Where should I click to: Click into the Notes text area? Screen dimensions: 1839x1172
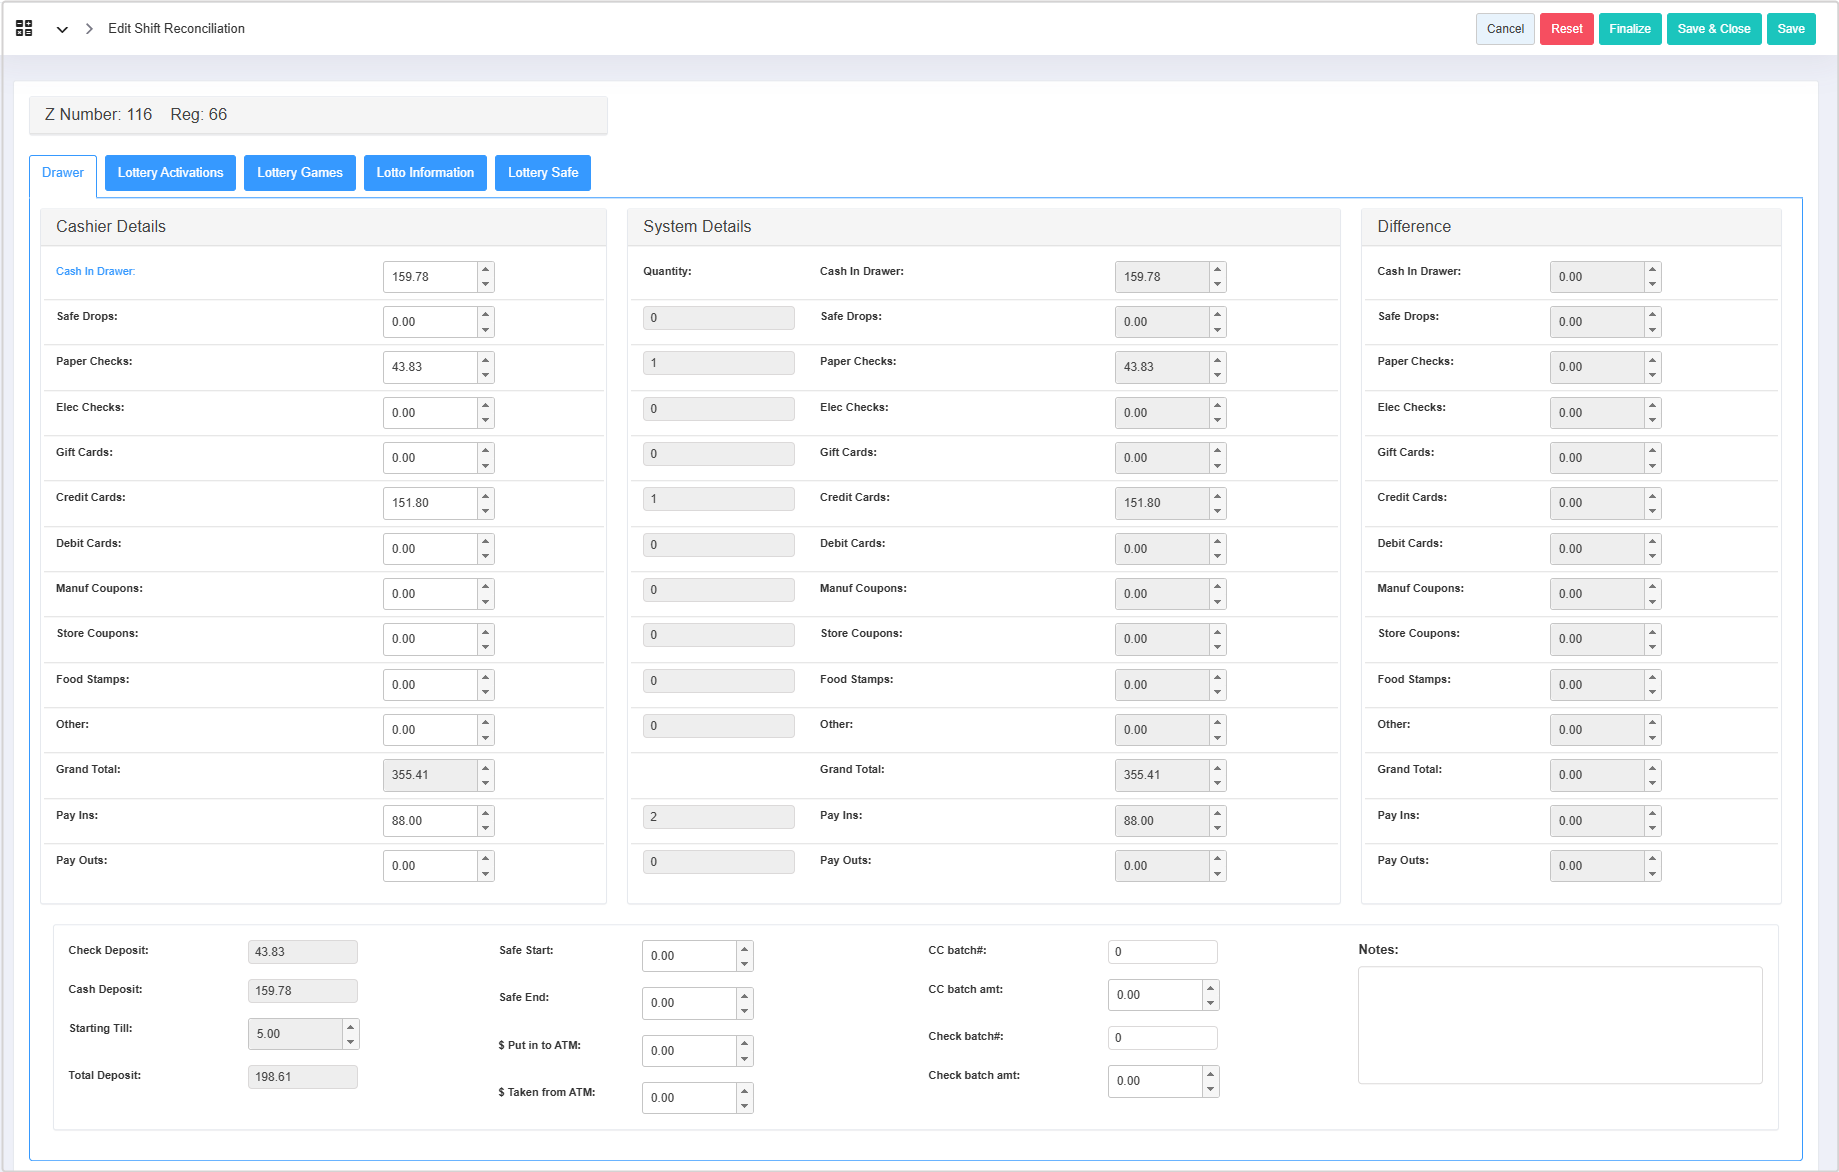pyautogui.click(x=1559, y=1024)
